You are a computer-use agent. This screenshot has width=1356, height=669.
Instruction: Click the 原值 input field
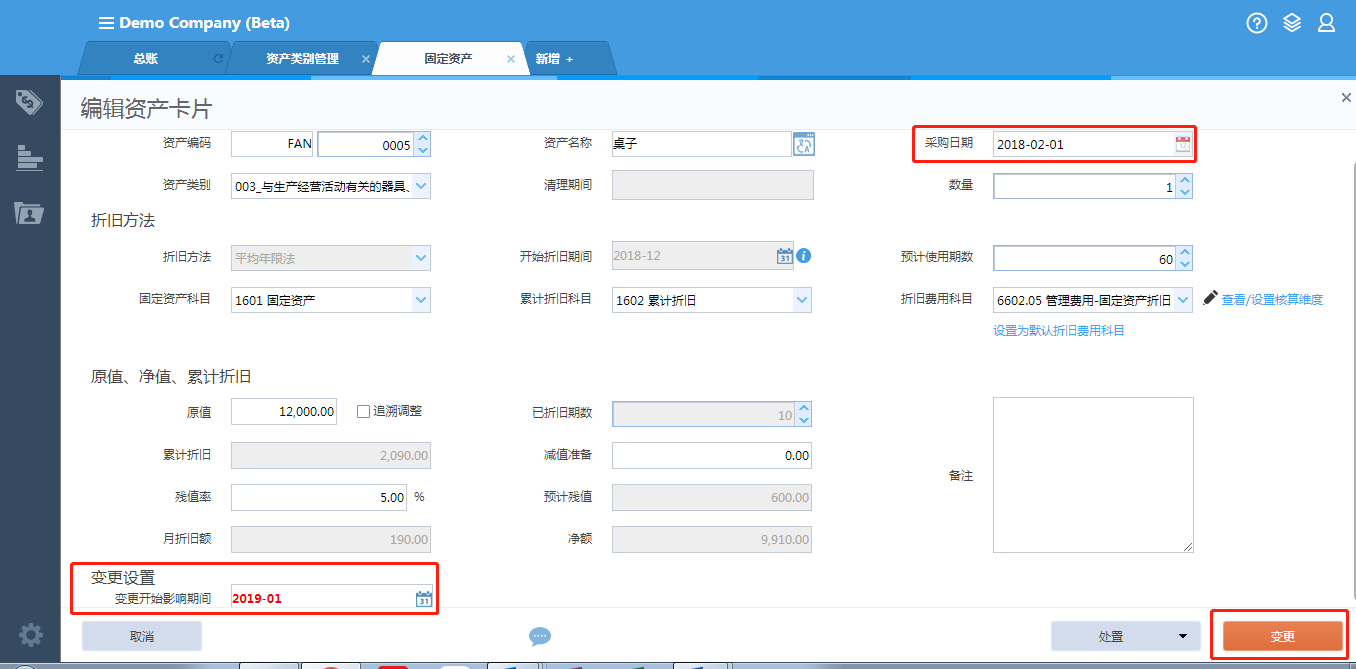coord(284,411)
